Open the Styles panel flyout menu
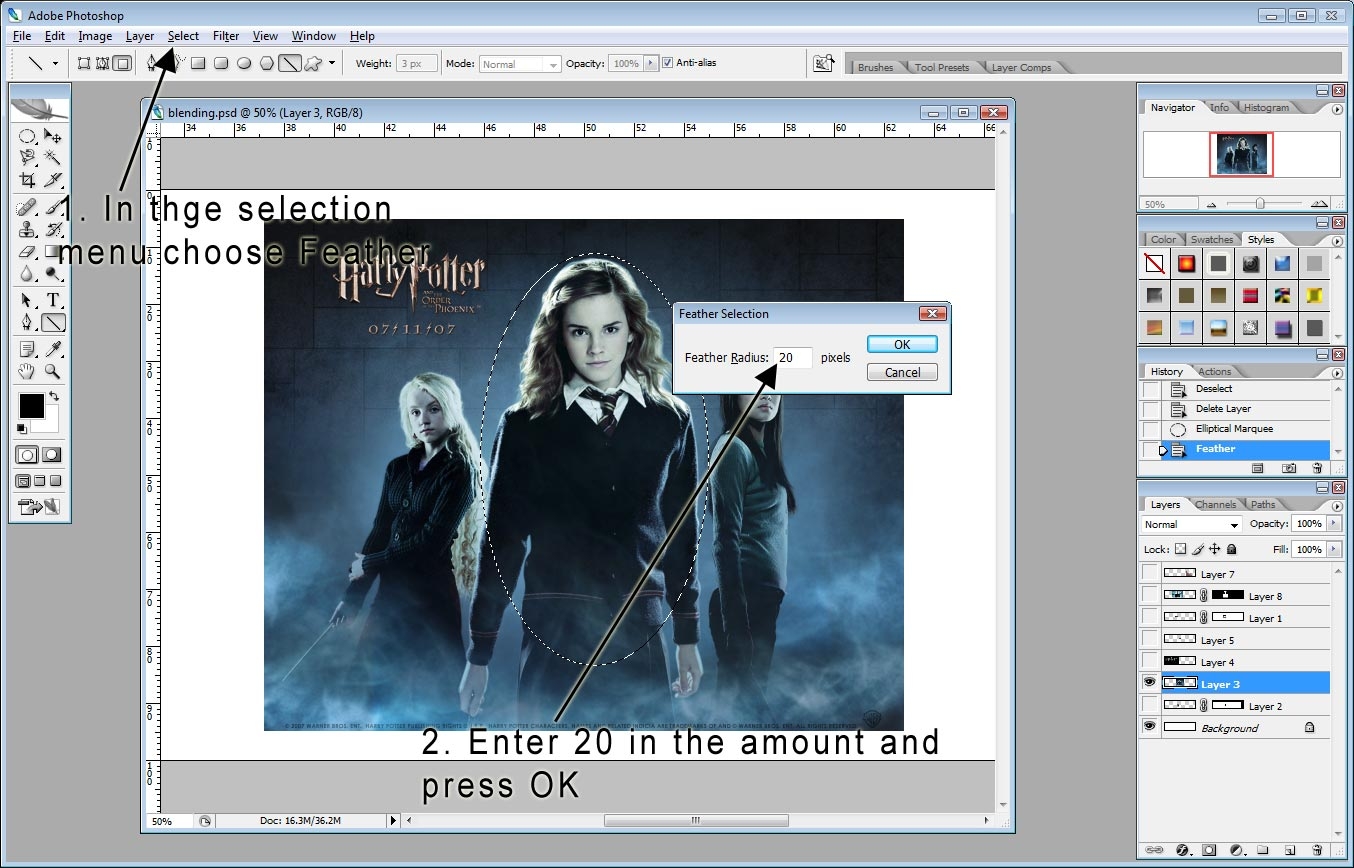Image resolution: width=1354 pixels, height=868 pixels. click(1337, 241)
